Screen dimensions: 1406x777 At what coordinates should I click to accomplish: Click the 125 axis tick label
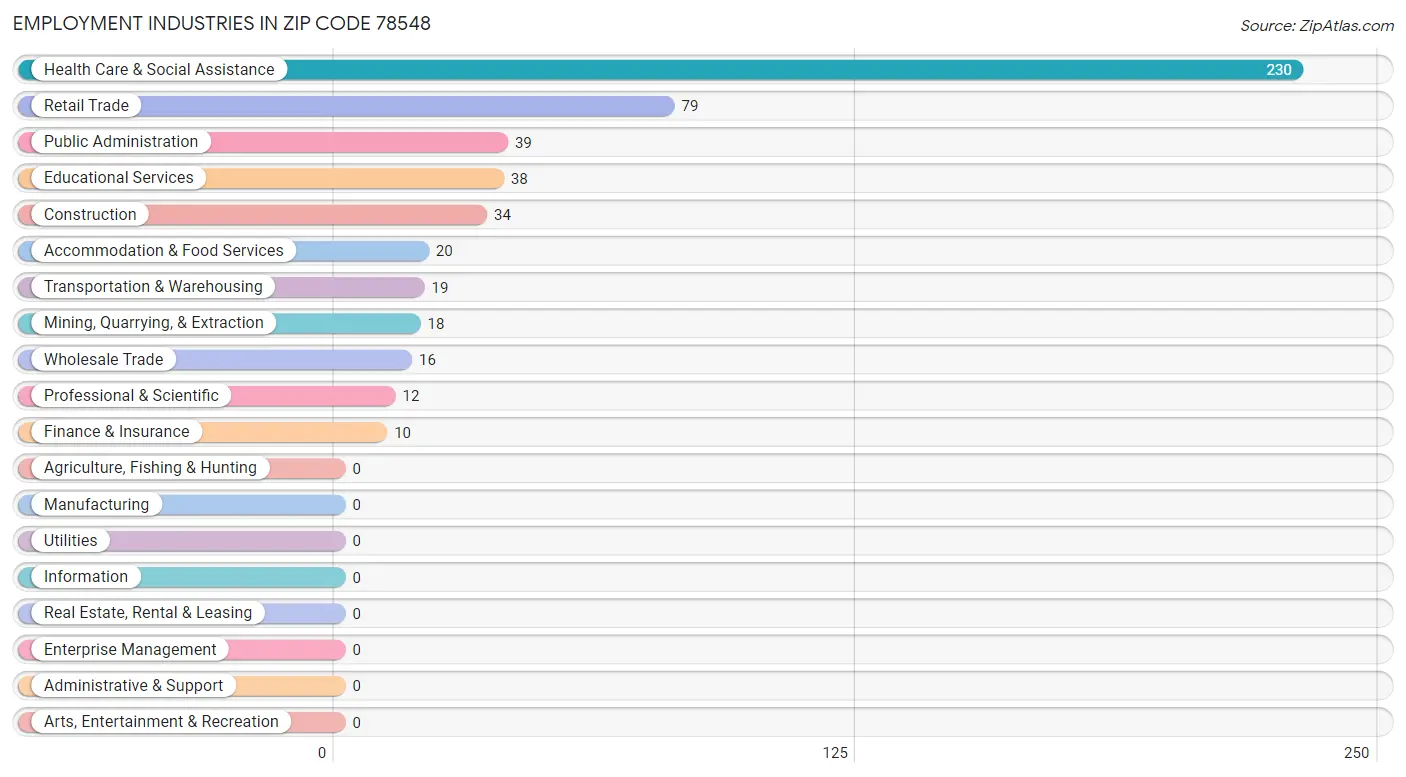[835, 753]
